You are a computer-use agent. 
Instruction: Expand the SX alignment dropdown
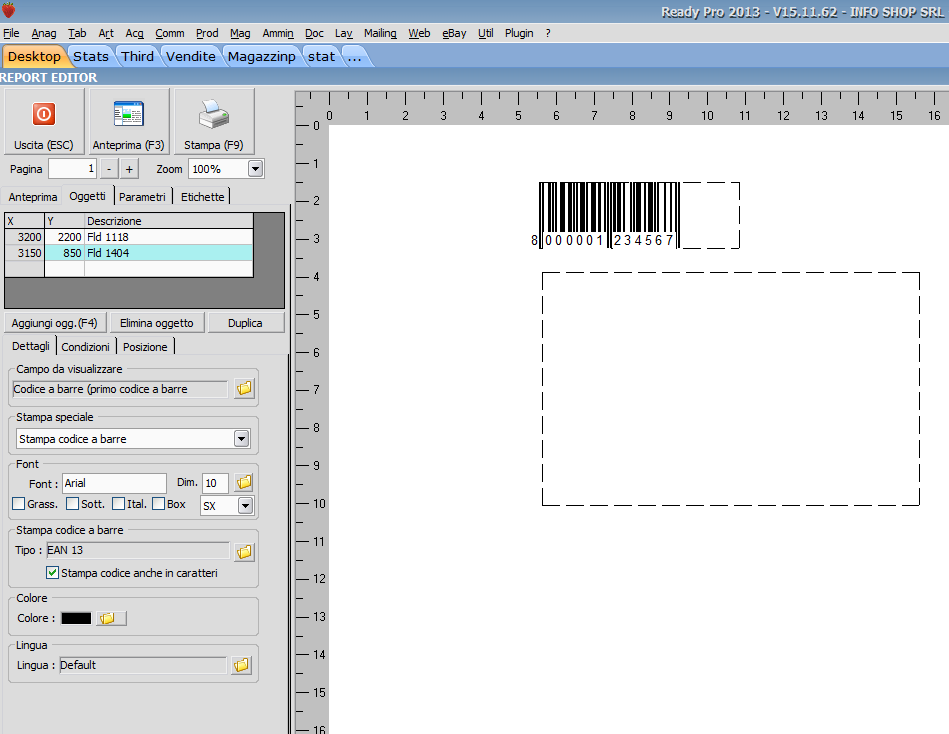pyautogui.click(x=246, y=506)
